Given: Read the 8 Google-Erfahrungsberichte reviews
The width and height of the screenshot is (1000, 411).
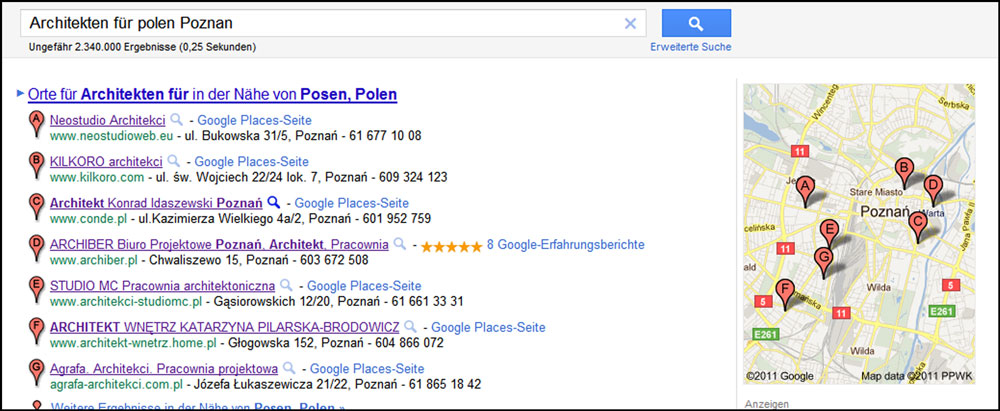Looking at the screenshot, I should coord(565,244).
